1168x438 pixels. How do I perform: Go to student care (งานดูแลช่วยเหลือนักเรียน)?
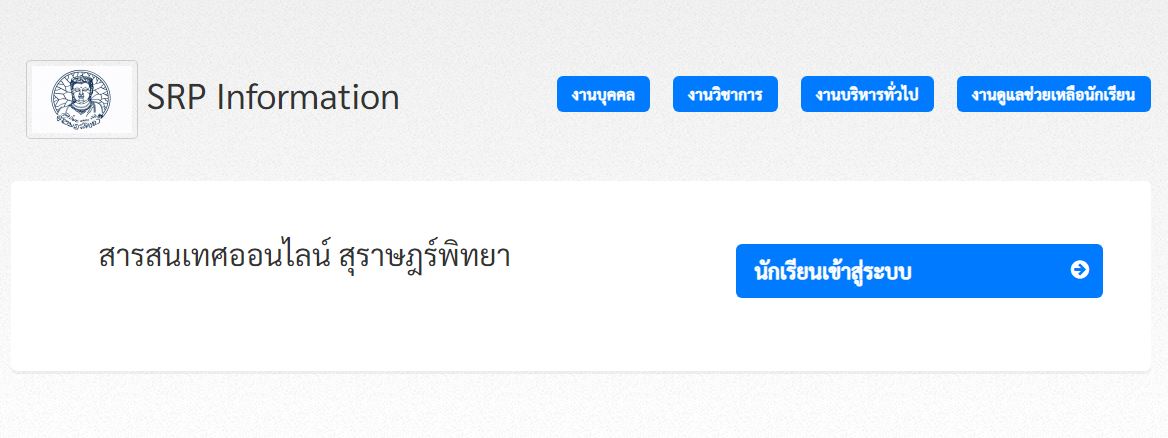(1053, 95)
